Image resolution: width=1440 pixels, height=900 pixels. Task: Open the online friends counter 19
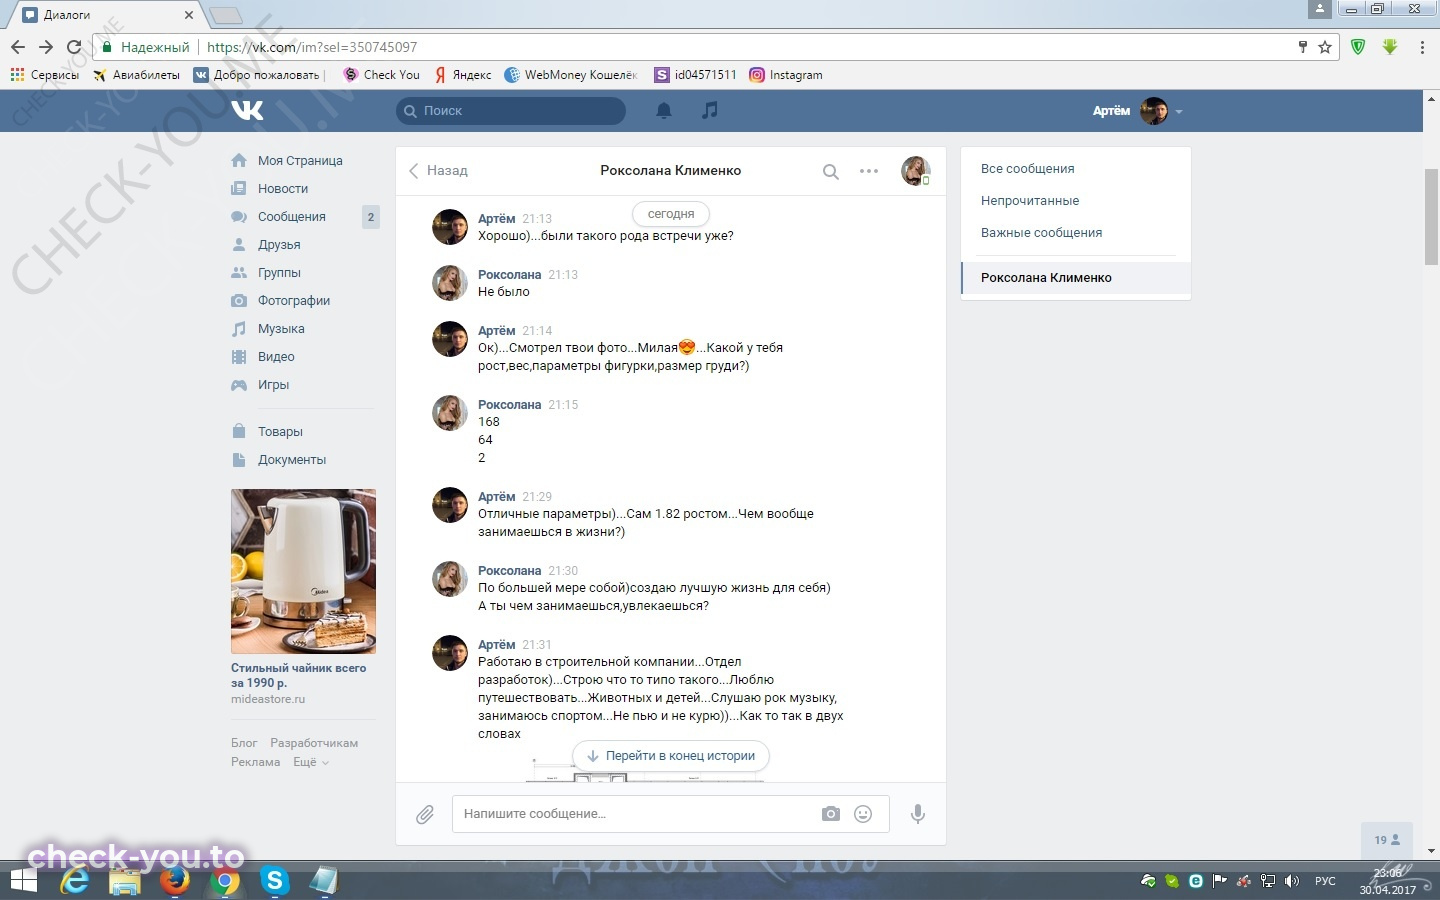click(1387, 840)
